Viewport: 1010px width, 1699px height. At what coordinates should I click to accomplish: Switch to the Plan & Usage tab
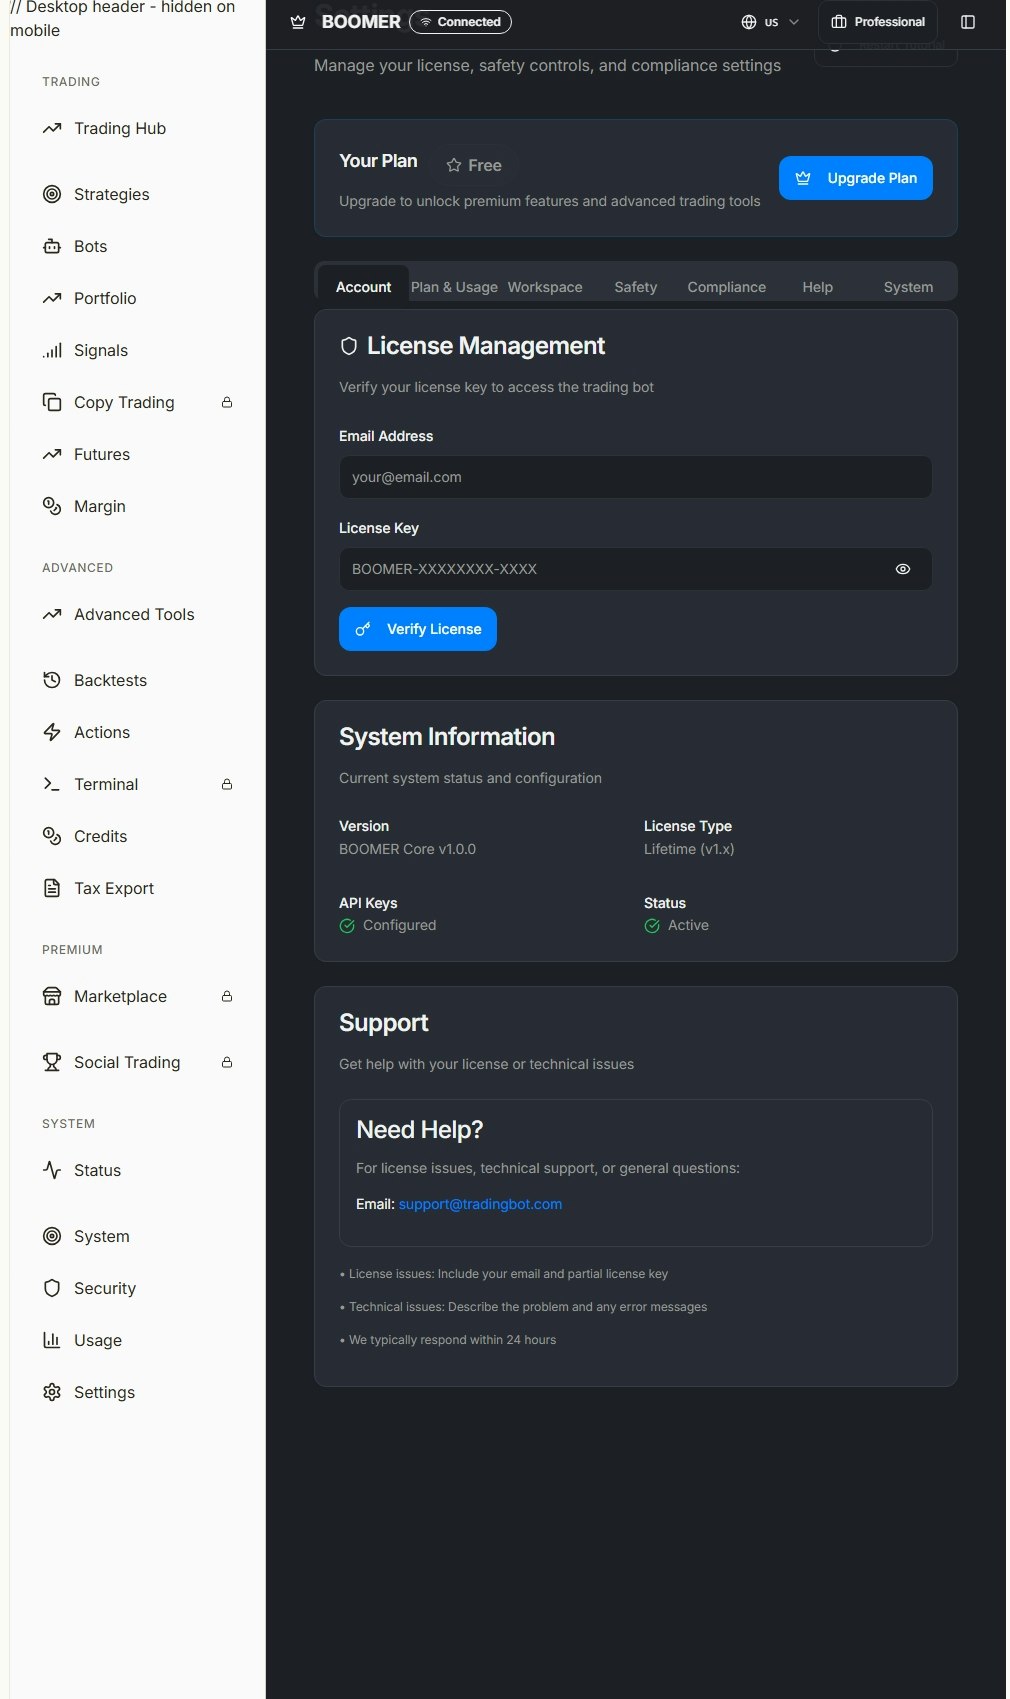coord(454,287)
